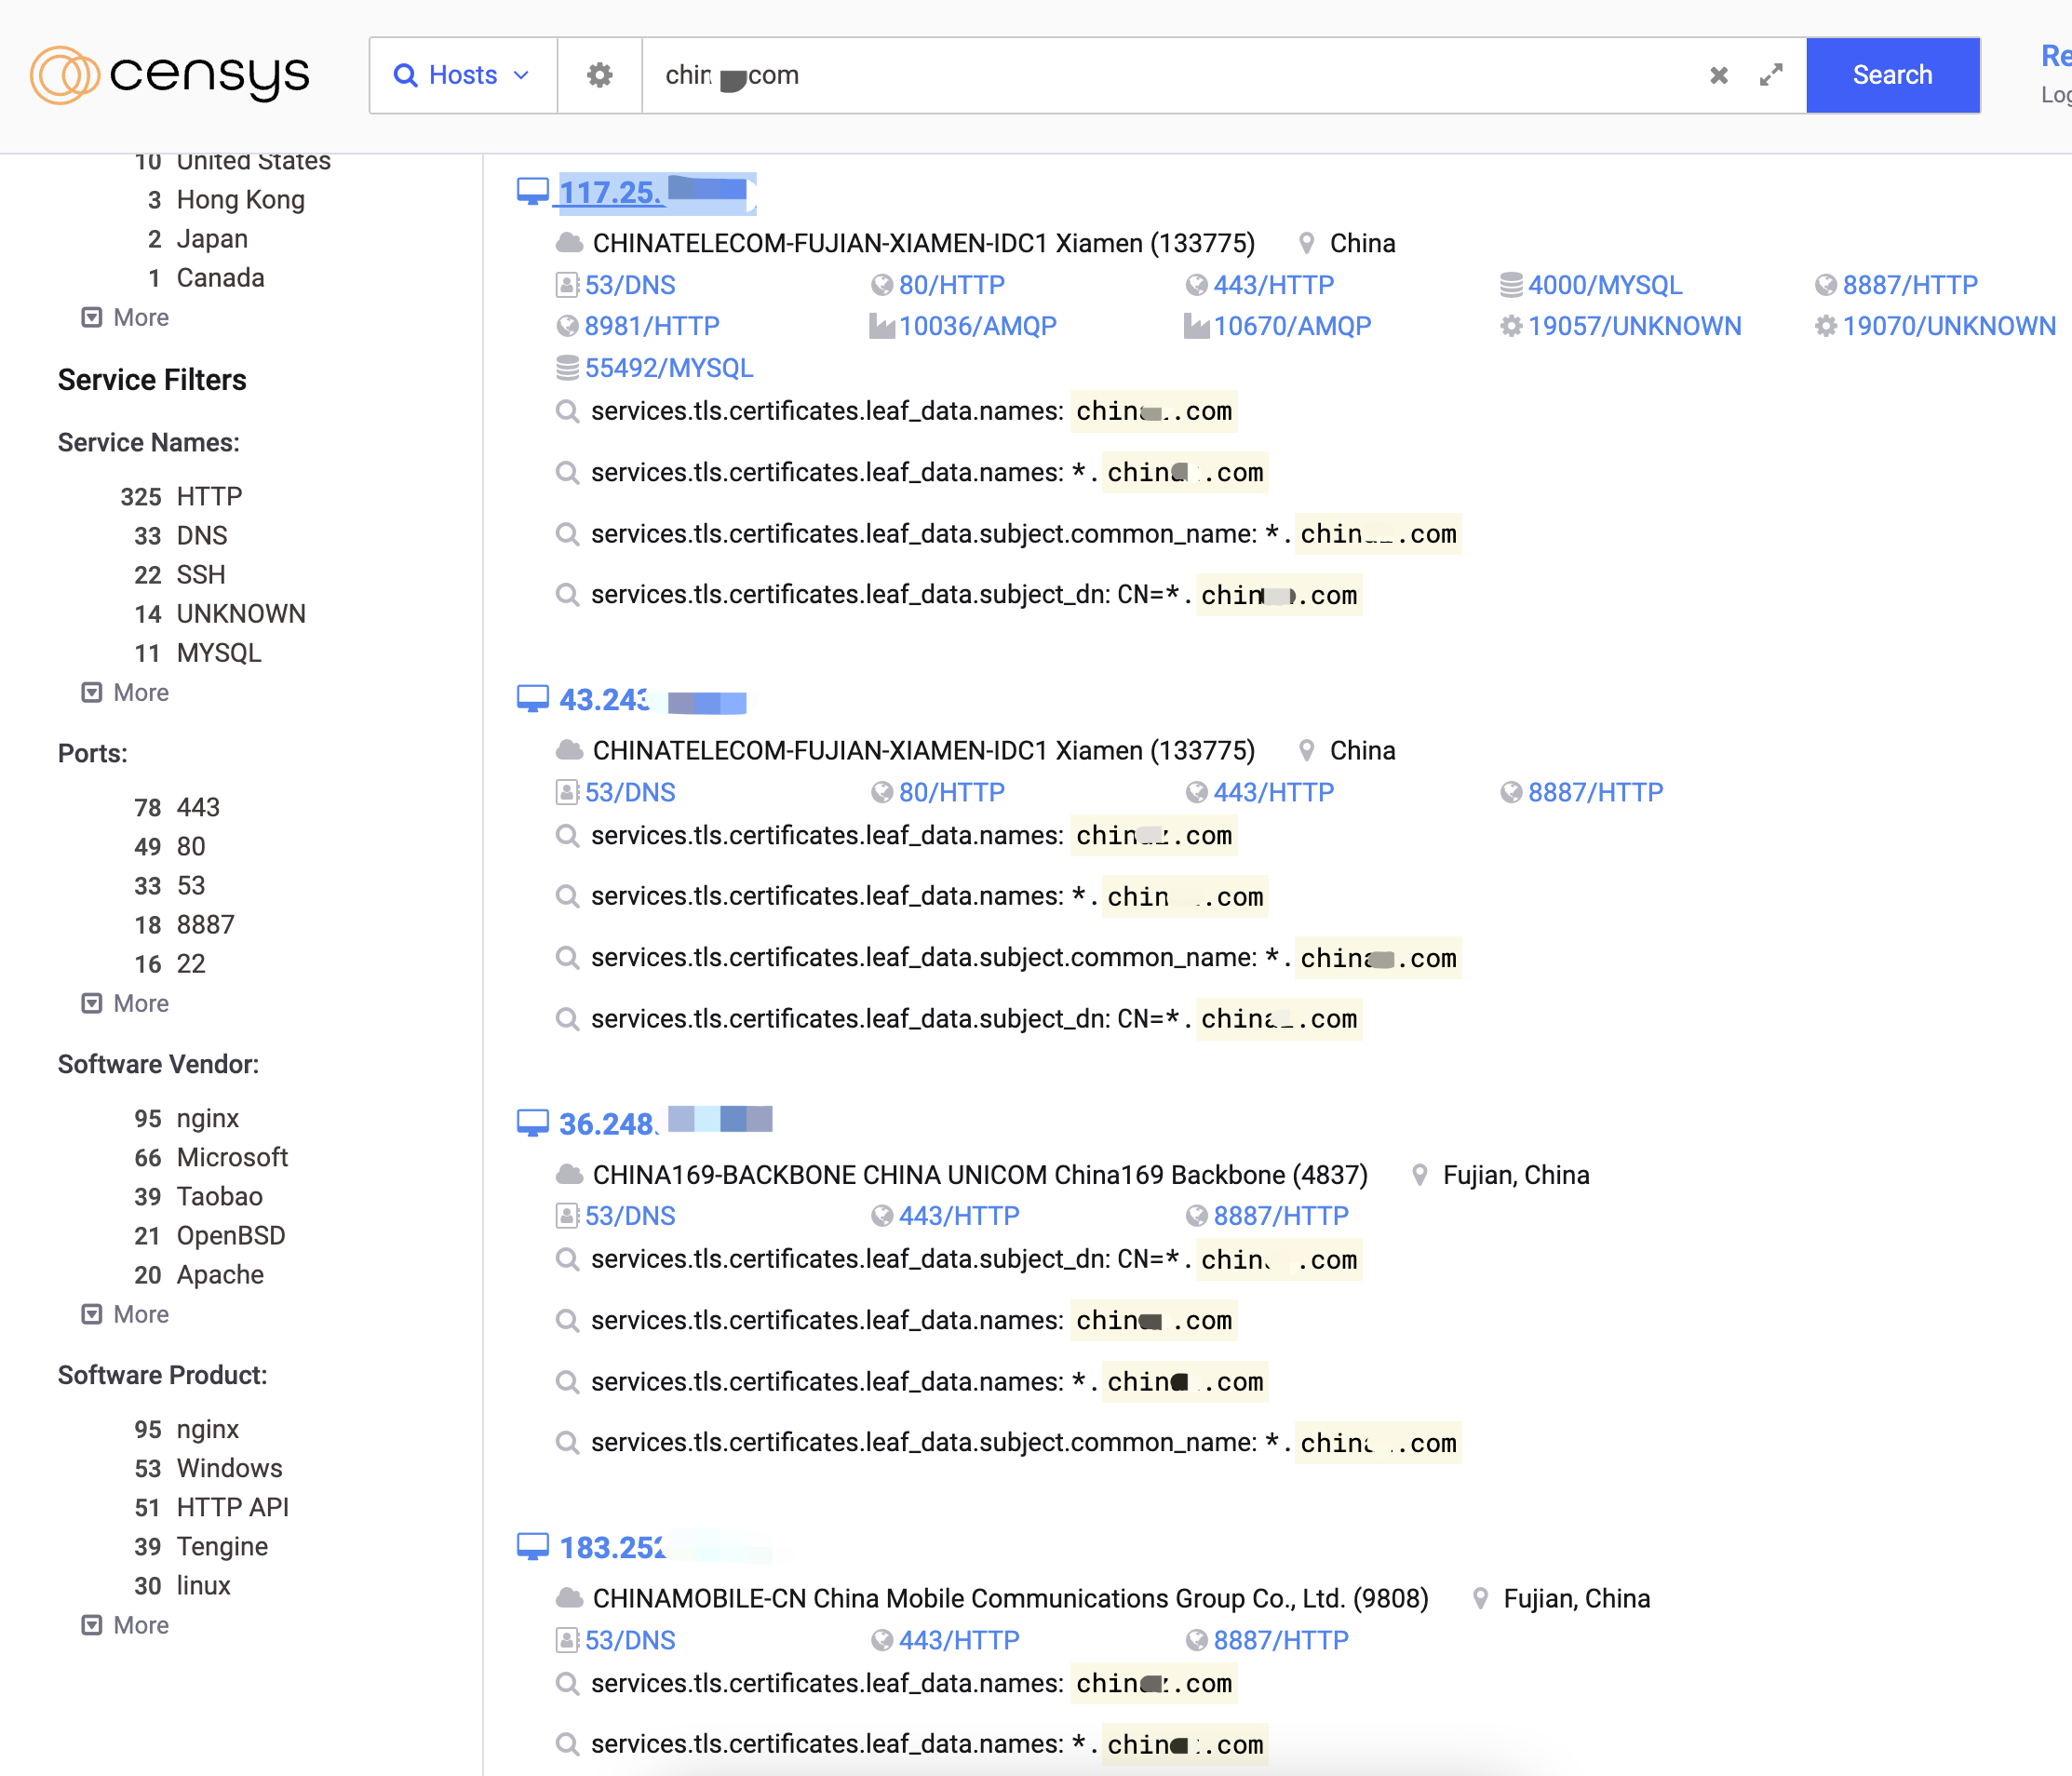Clear search query with X icon
The image size is (2072, 1776).
1718,75
